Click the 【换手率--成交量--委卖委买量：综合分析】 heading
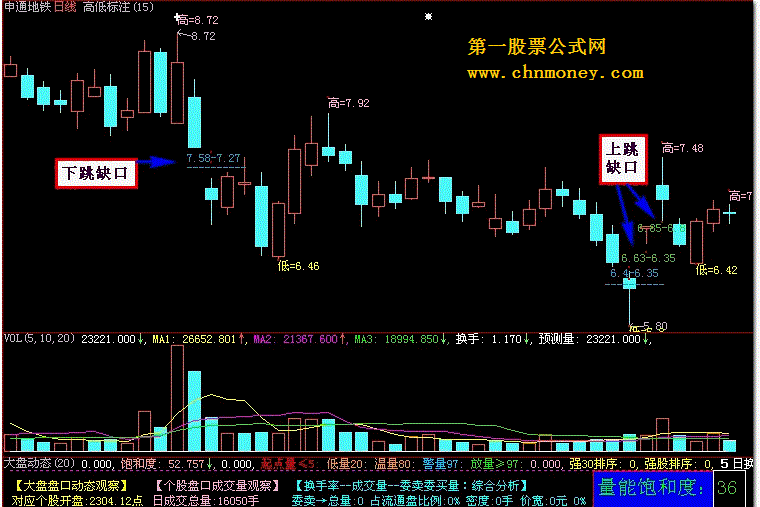This screenshot has height=507, width=760. [x=413, y=486]
